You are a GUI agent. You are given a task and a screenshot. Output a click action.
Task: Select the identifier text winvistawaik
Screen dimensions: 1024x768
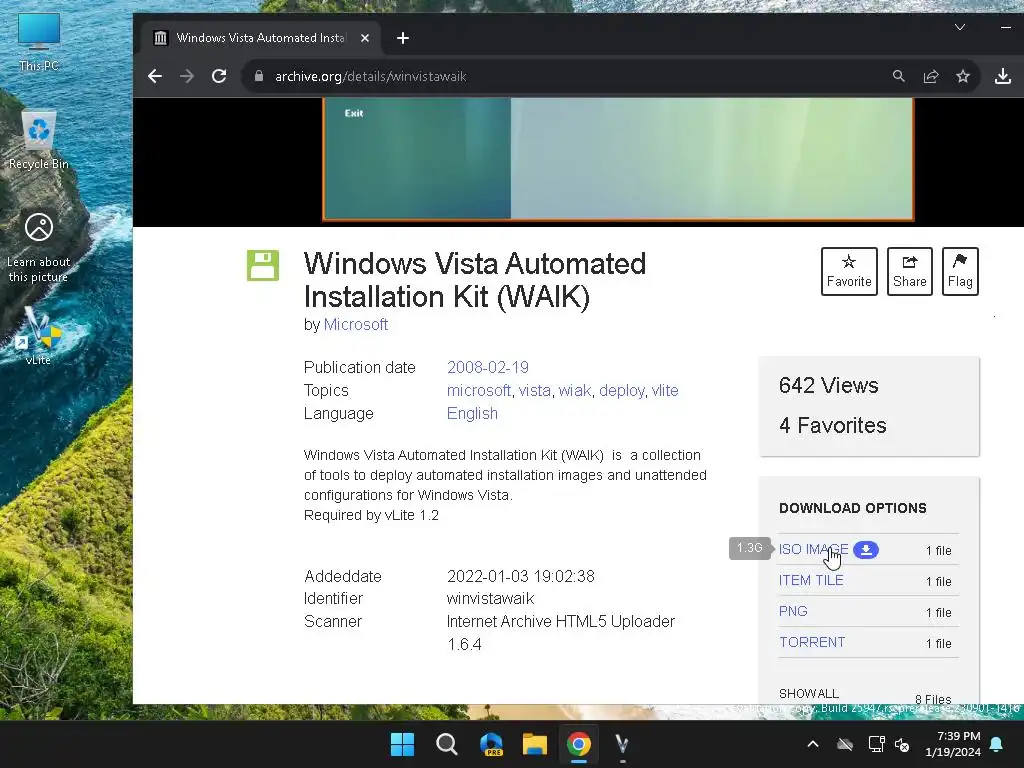[490, 598]
